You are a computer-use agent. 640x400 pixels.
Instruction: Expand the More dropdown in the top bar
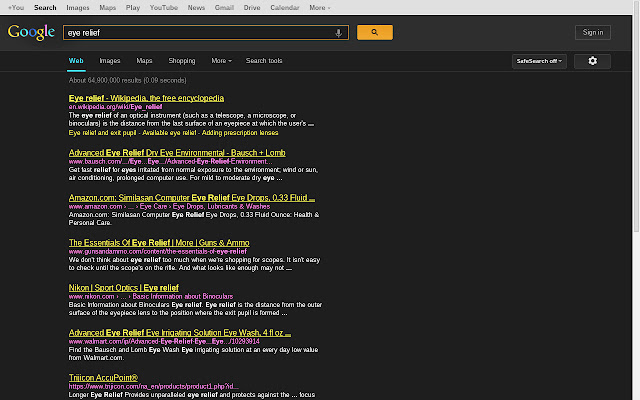[x=319, y=7]
